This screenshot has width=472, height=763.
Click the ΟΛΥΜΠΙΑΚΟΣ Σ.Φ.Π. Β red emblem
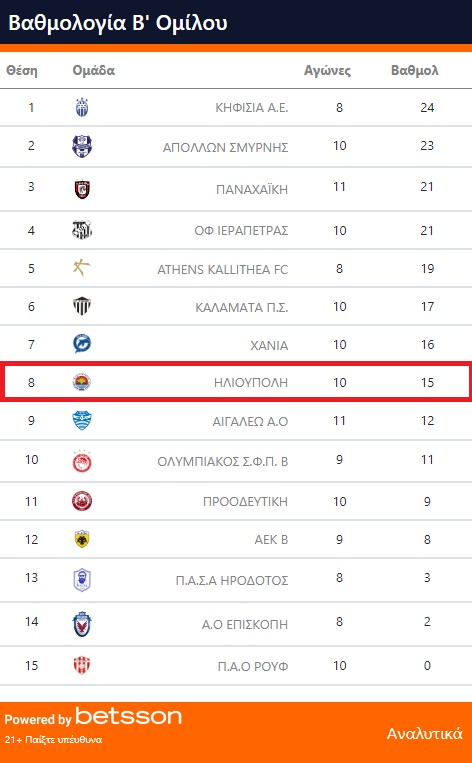[82, 460]
